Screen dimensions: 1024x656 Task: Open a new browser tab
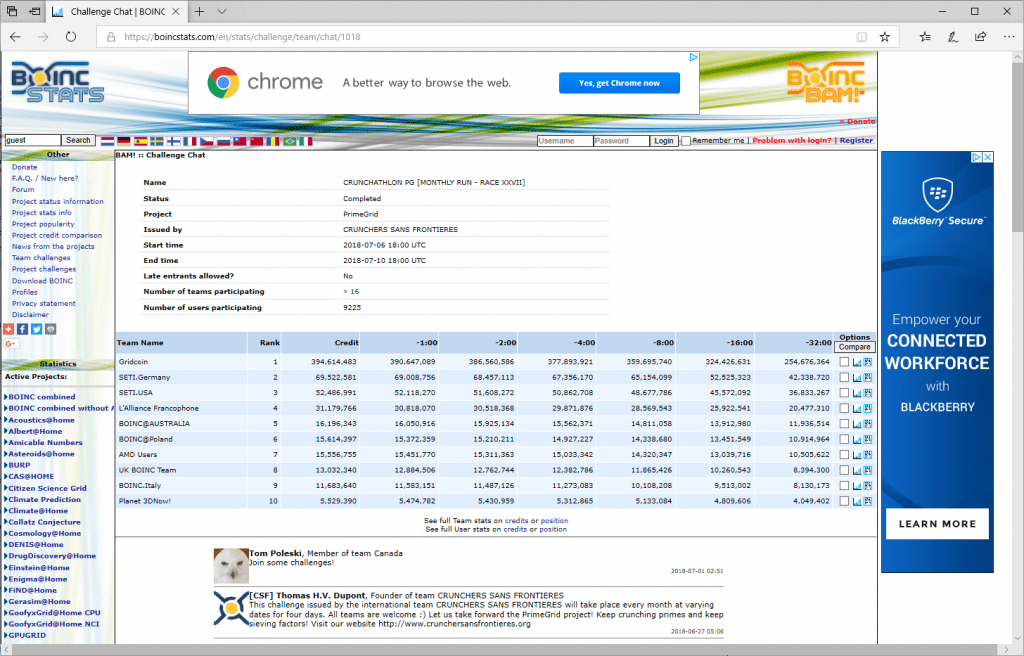(199, 12)
